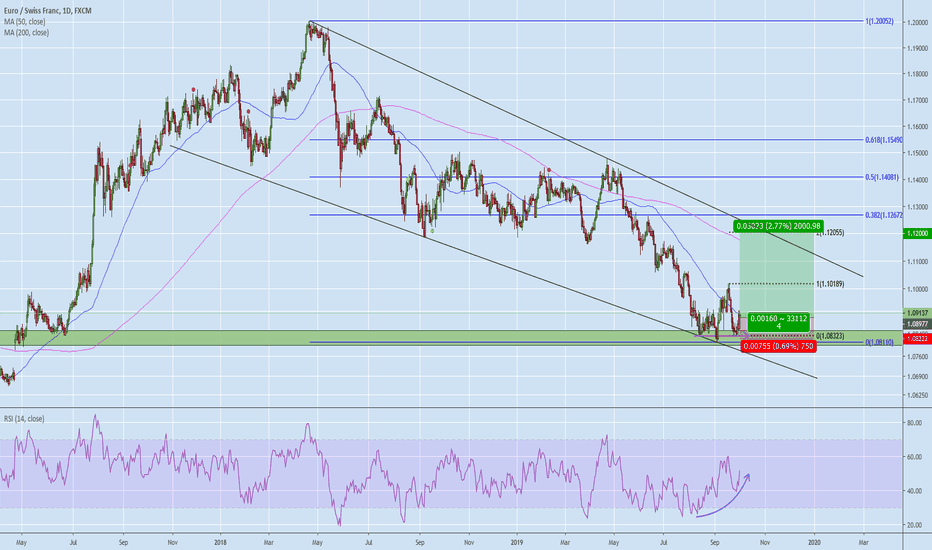The height and width of the screenshot is (550, 932).
Task: Select the green circle marker below September 2018 low
Action: point(432,231)
